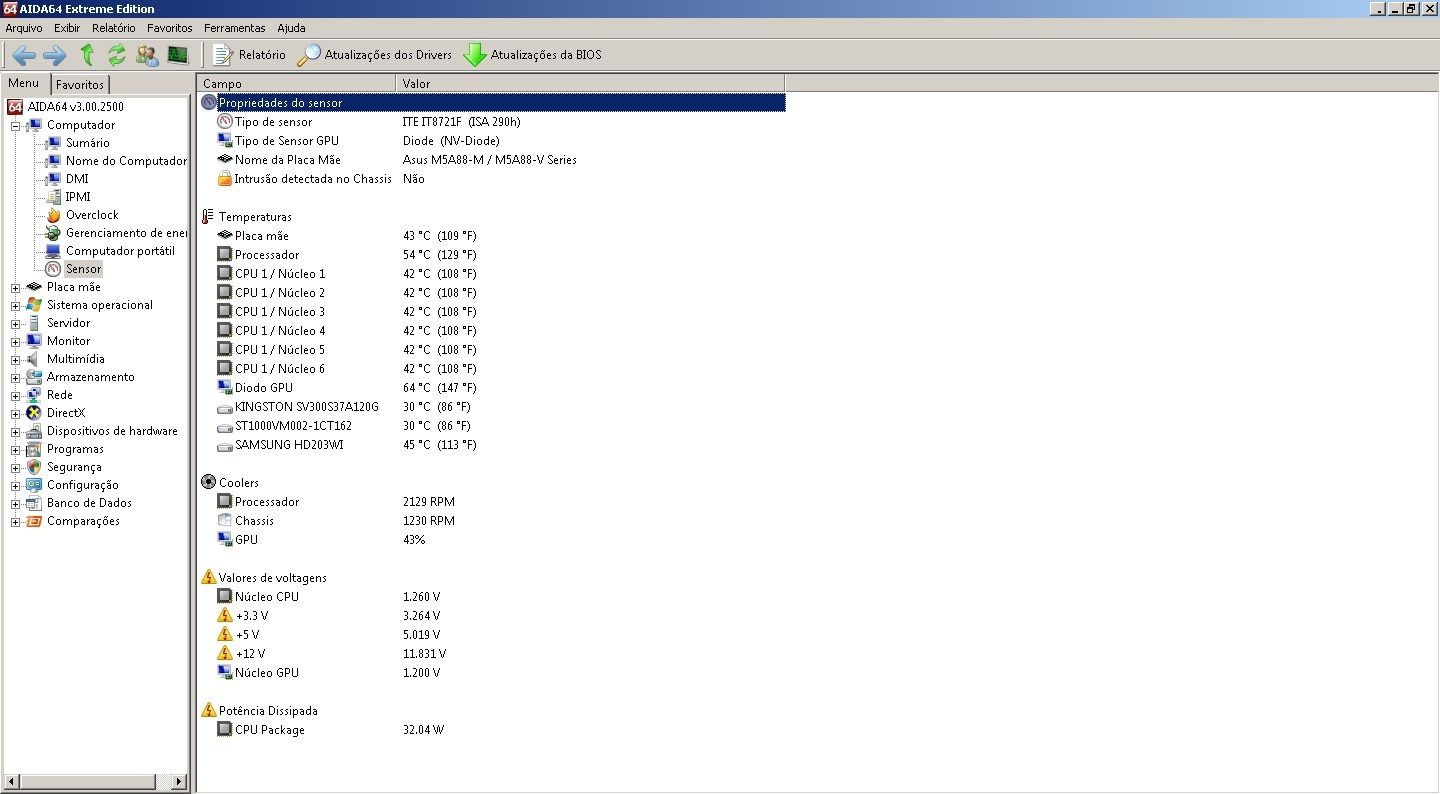Image resolution: width=1440 pixels, height=794 pixels.
Task: Click the Potência Dissipada warning icon
Action: click(209, 711)
